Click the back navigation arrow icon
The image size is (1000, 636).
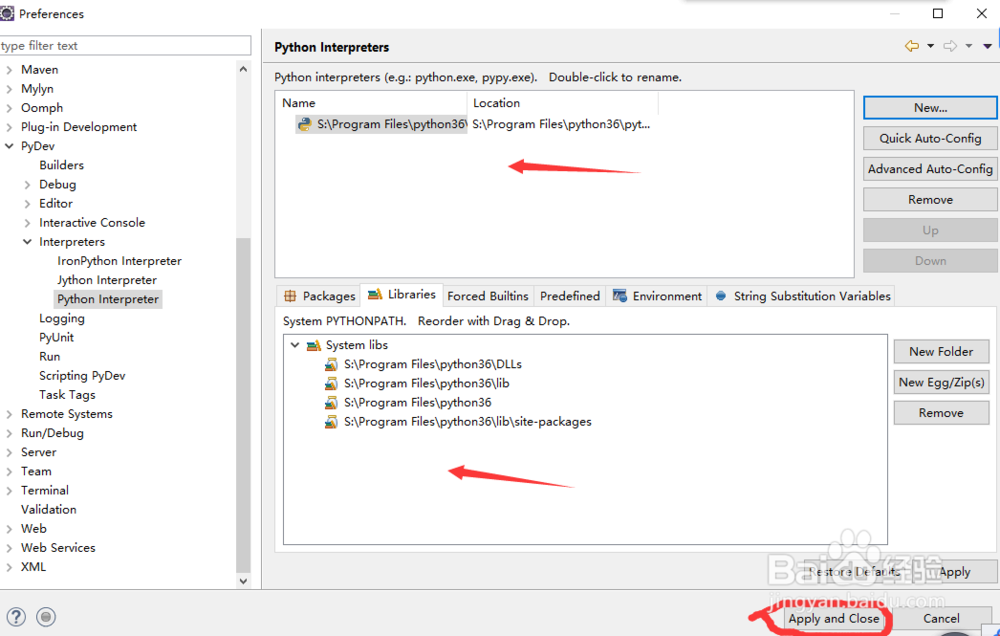click(x=912, y=46)
